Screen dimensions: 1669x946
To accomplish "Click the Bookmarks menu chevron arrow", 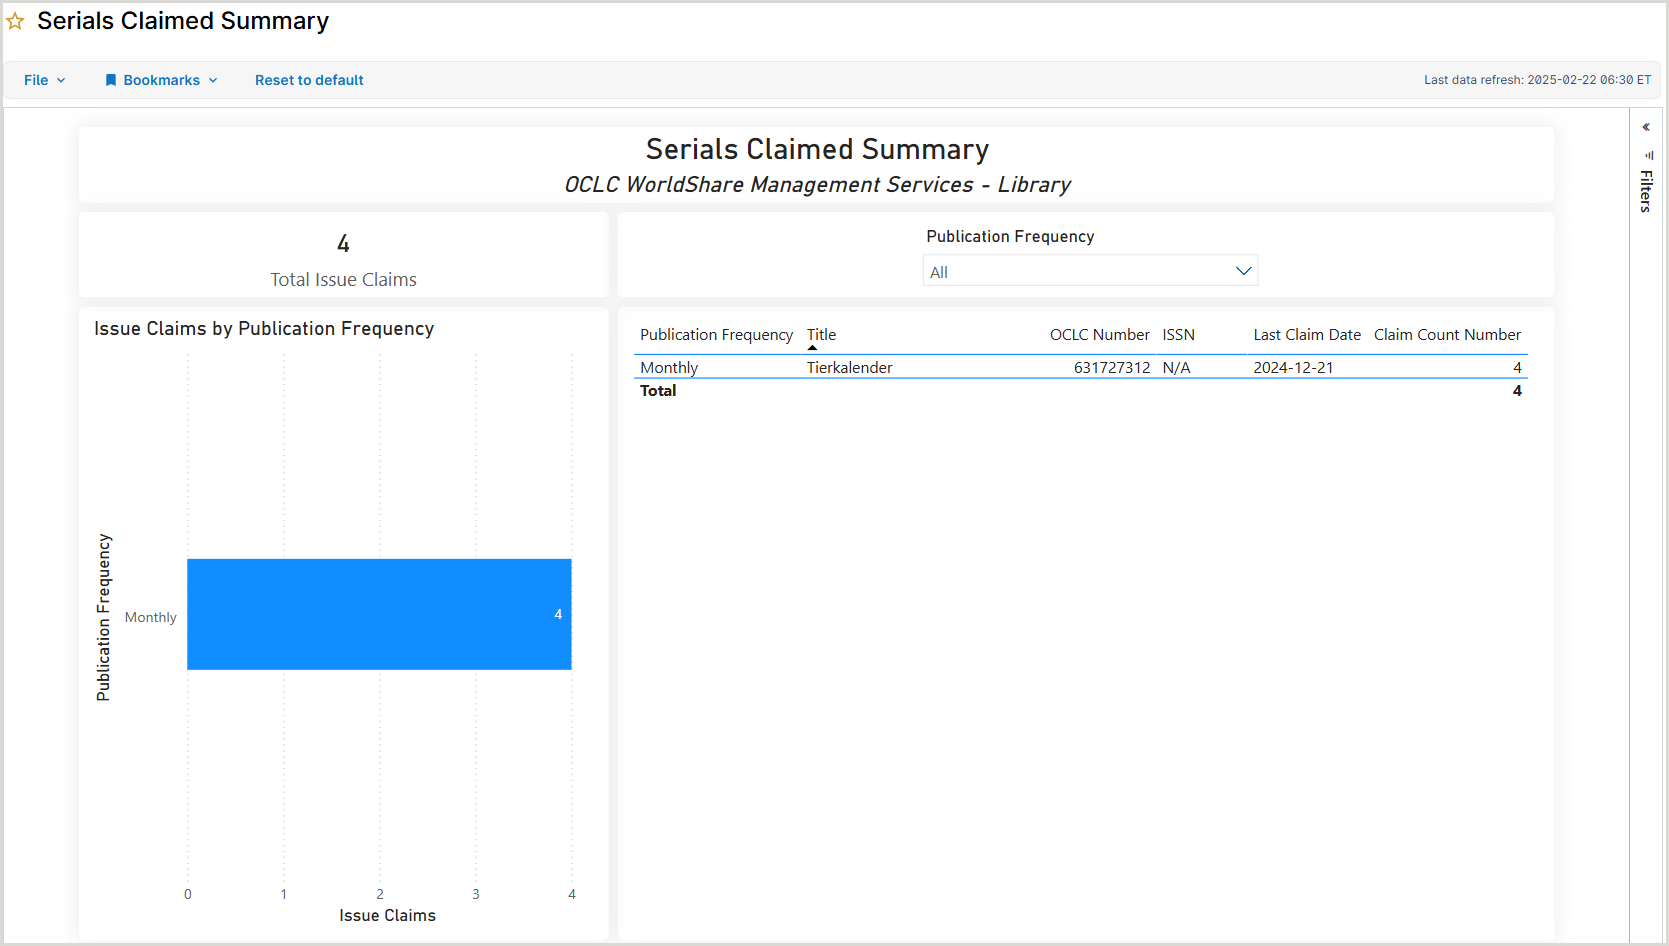I will [213, 80].
